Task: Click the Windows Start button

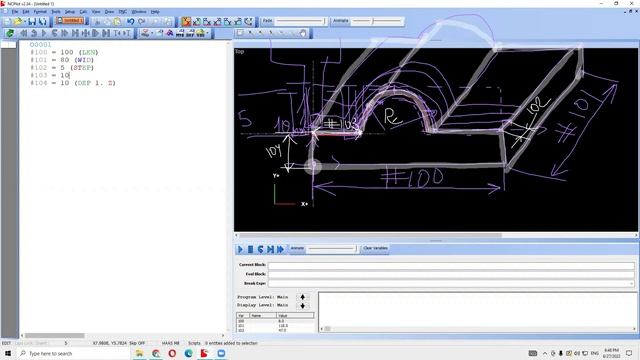Action: (8, 353)
